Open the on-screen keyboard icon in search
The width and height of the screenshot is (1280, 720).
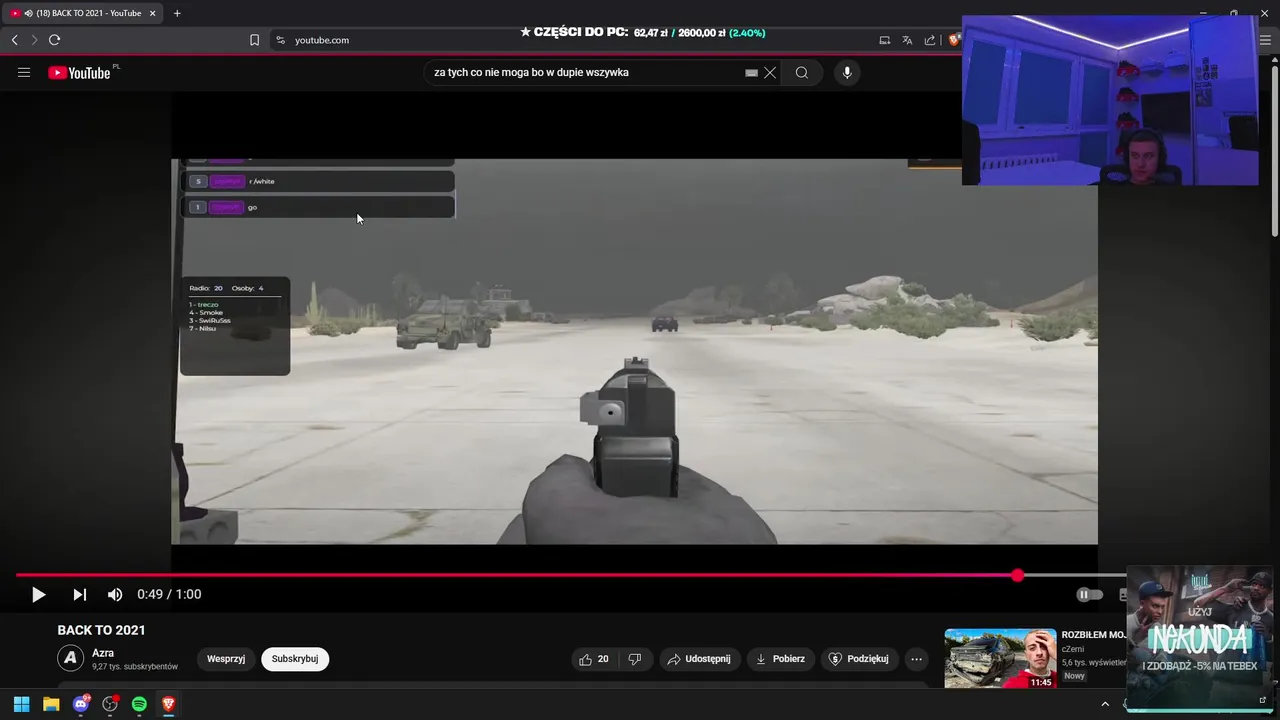tap(751, 72)
